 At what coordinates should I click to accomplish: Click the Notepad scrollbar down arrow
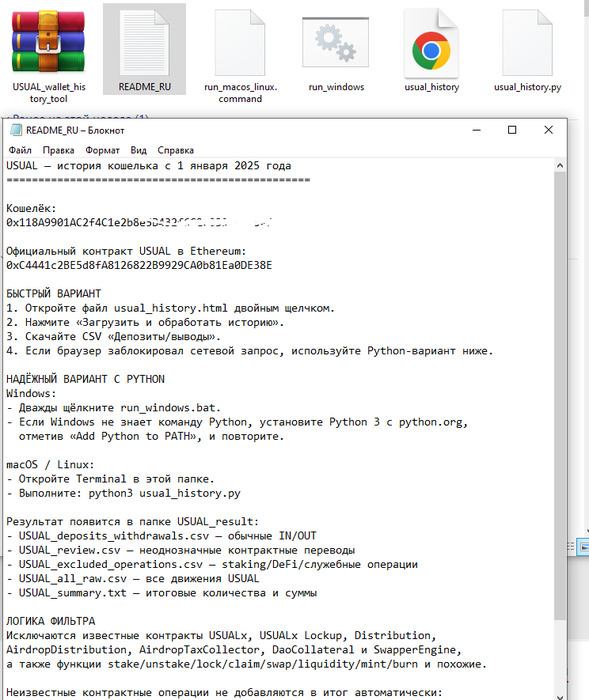coord(560,696)
